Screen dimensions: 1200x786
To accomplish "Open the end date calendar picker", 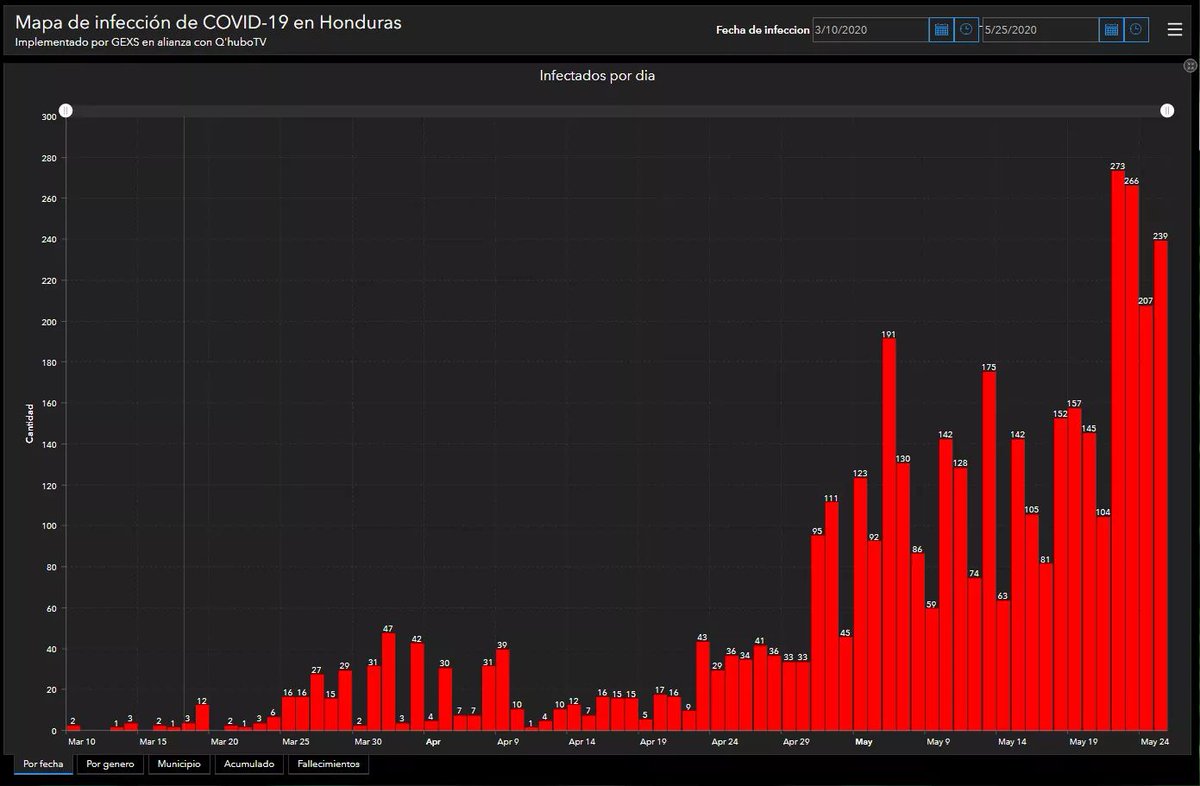I will [1111, 30].
